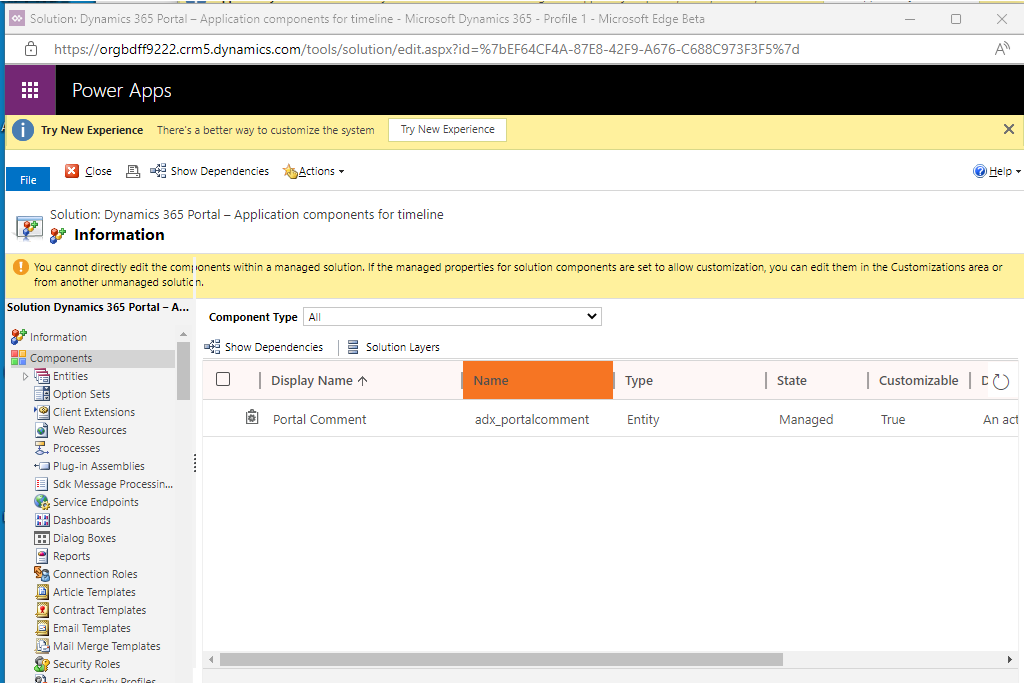The width and height of the screenshot is (1024, 683).
Task: Click the Service Endpoints icon
Action: coord(42,502)
